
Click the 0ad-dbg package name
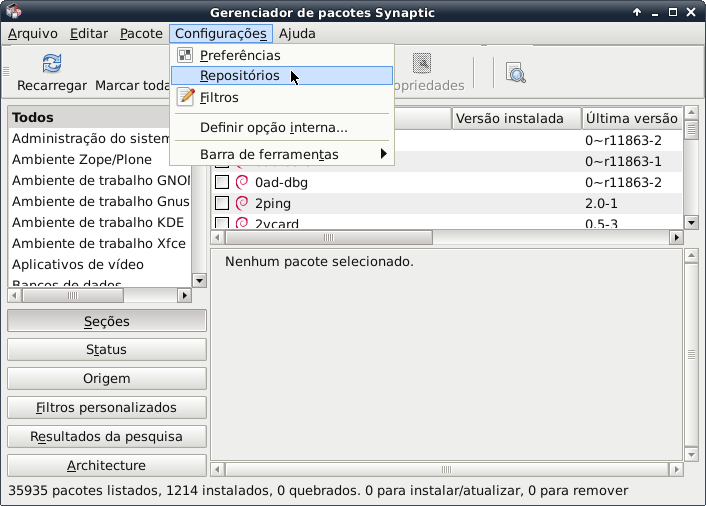click(x=281, y=182)
